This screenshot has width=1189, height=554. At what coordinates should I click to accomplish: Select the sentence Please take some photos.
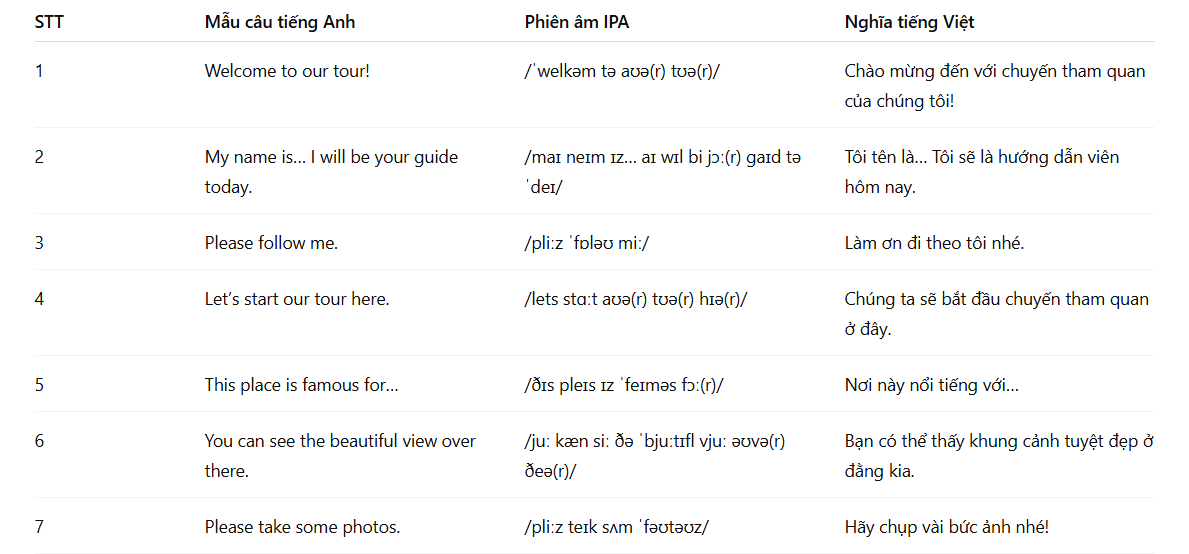291,527
